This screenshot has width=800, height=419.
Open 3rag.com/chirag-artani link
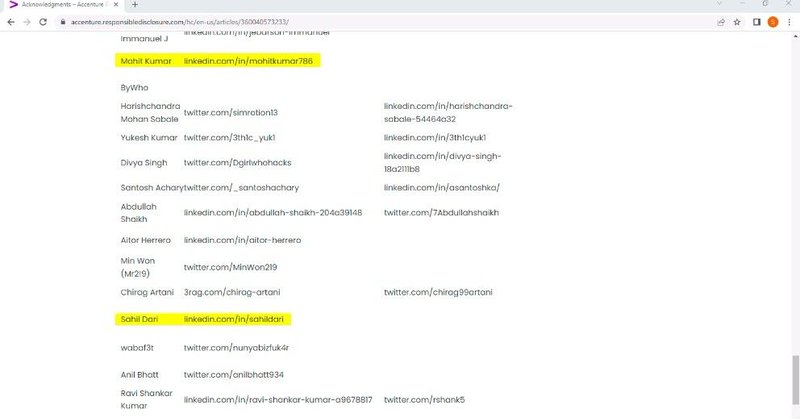click(232, 292)
